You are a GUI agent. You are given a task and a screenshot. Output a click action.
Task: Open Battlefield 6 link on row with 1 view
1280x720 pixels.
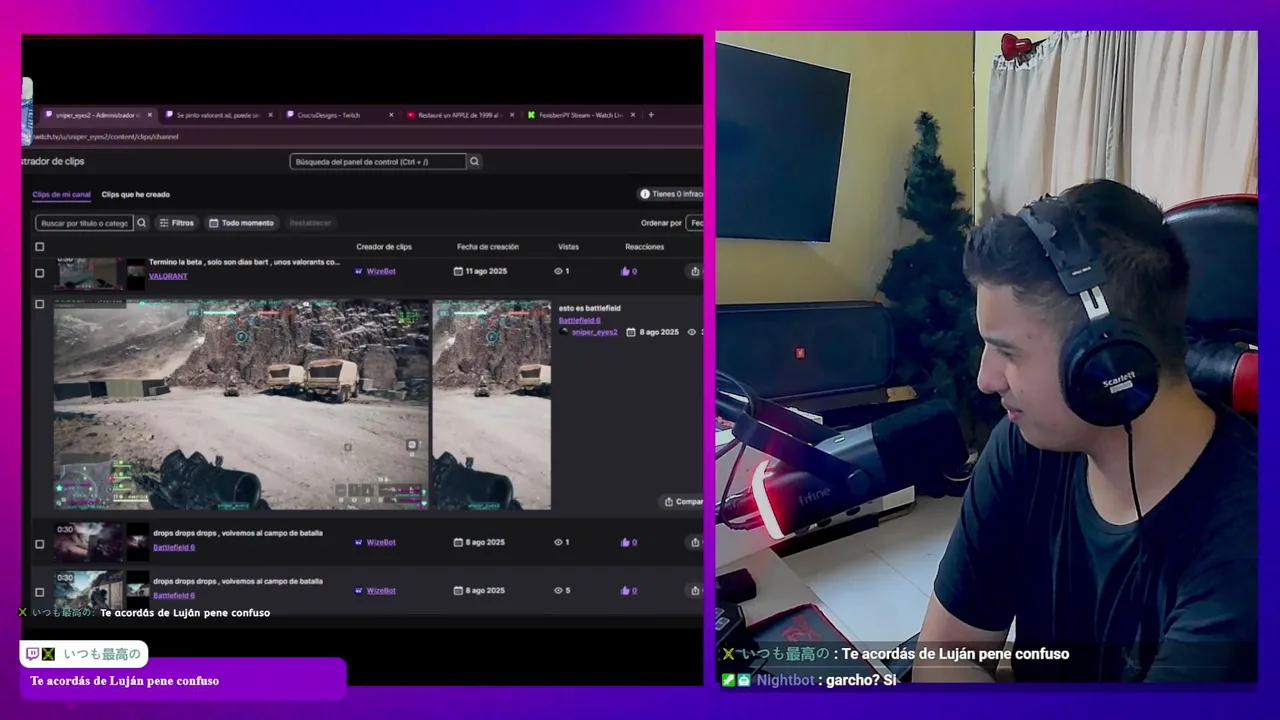[x=174, y=547]
